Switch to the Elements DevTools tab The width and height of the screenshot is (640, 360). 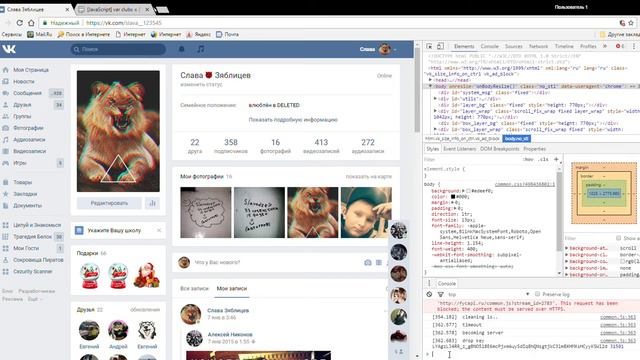(x=464, y=46)
